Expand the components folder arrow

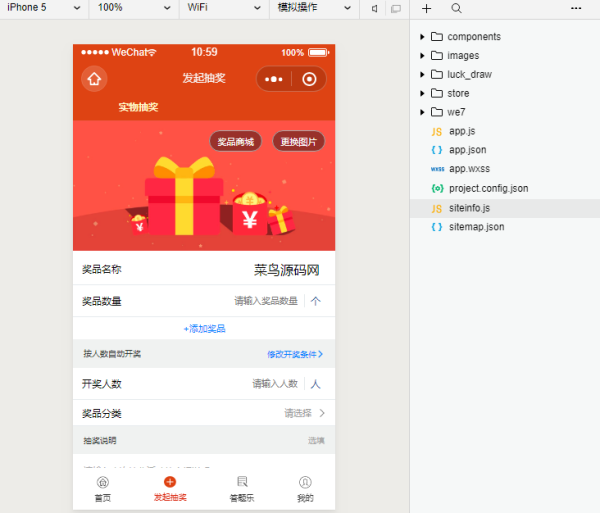(422, 37)
